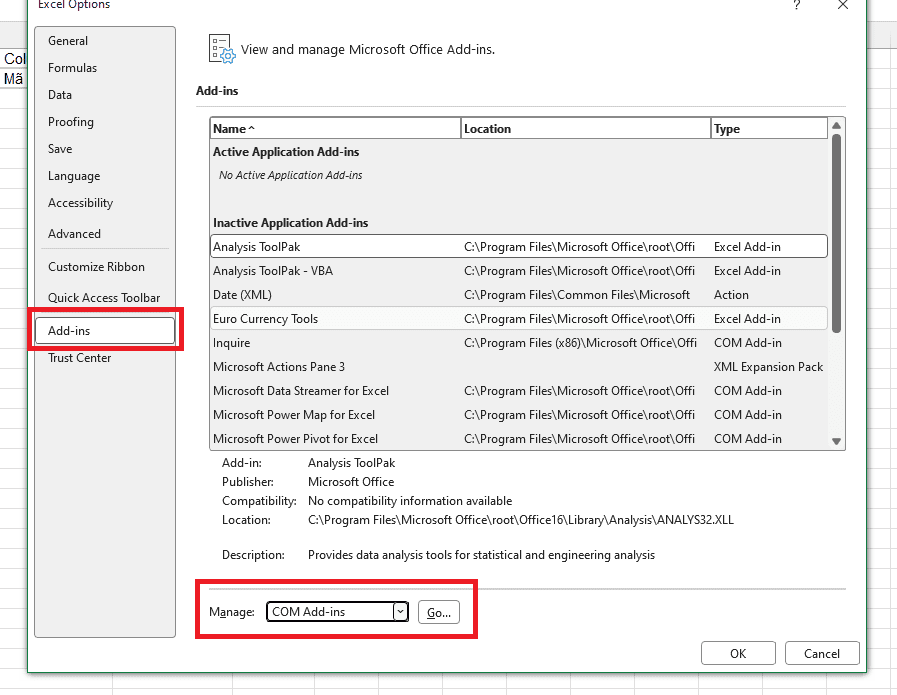Select the Euro Currency Tools row
This screenshot has width=897, height=695.
point(519,319)
